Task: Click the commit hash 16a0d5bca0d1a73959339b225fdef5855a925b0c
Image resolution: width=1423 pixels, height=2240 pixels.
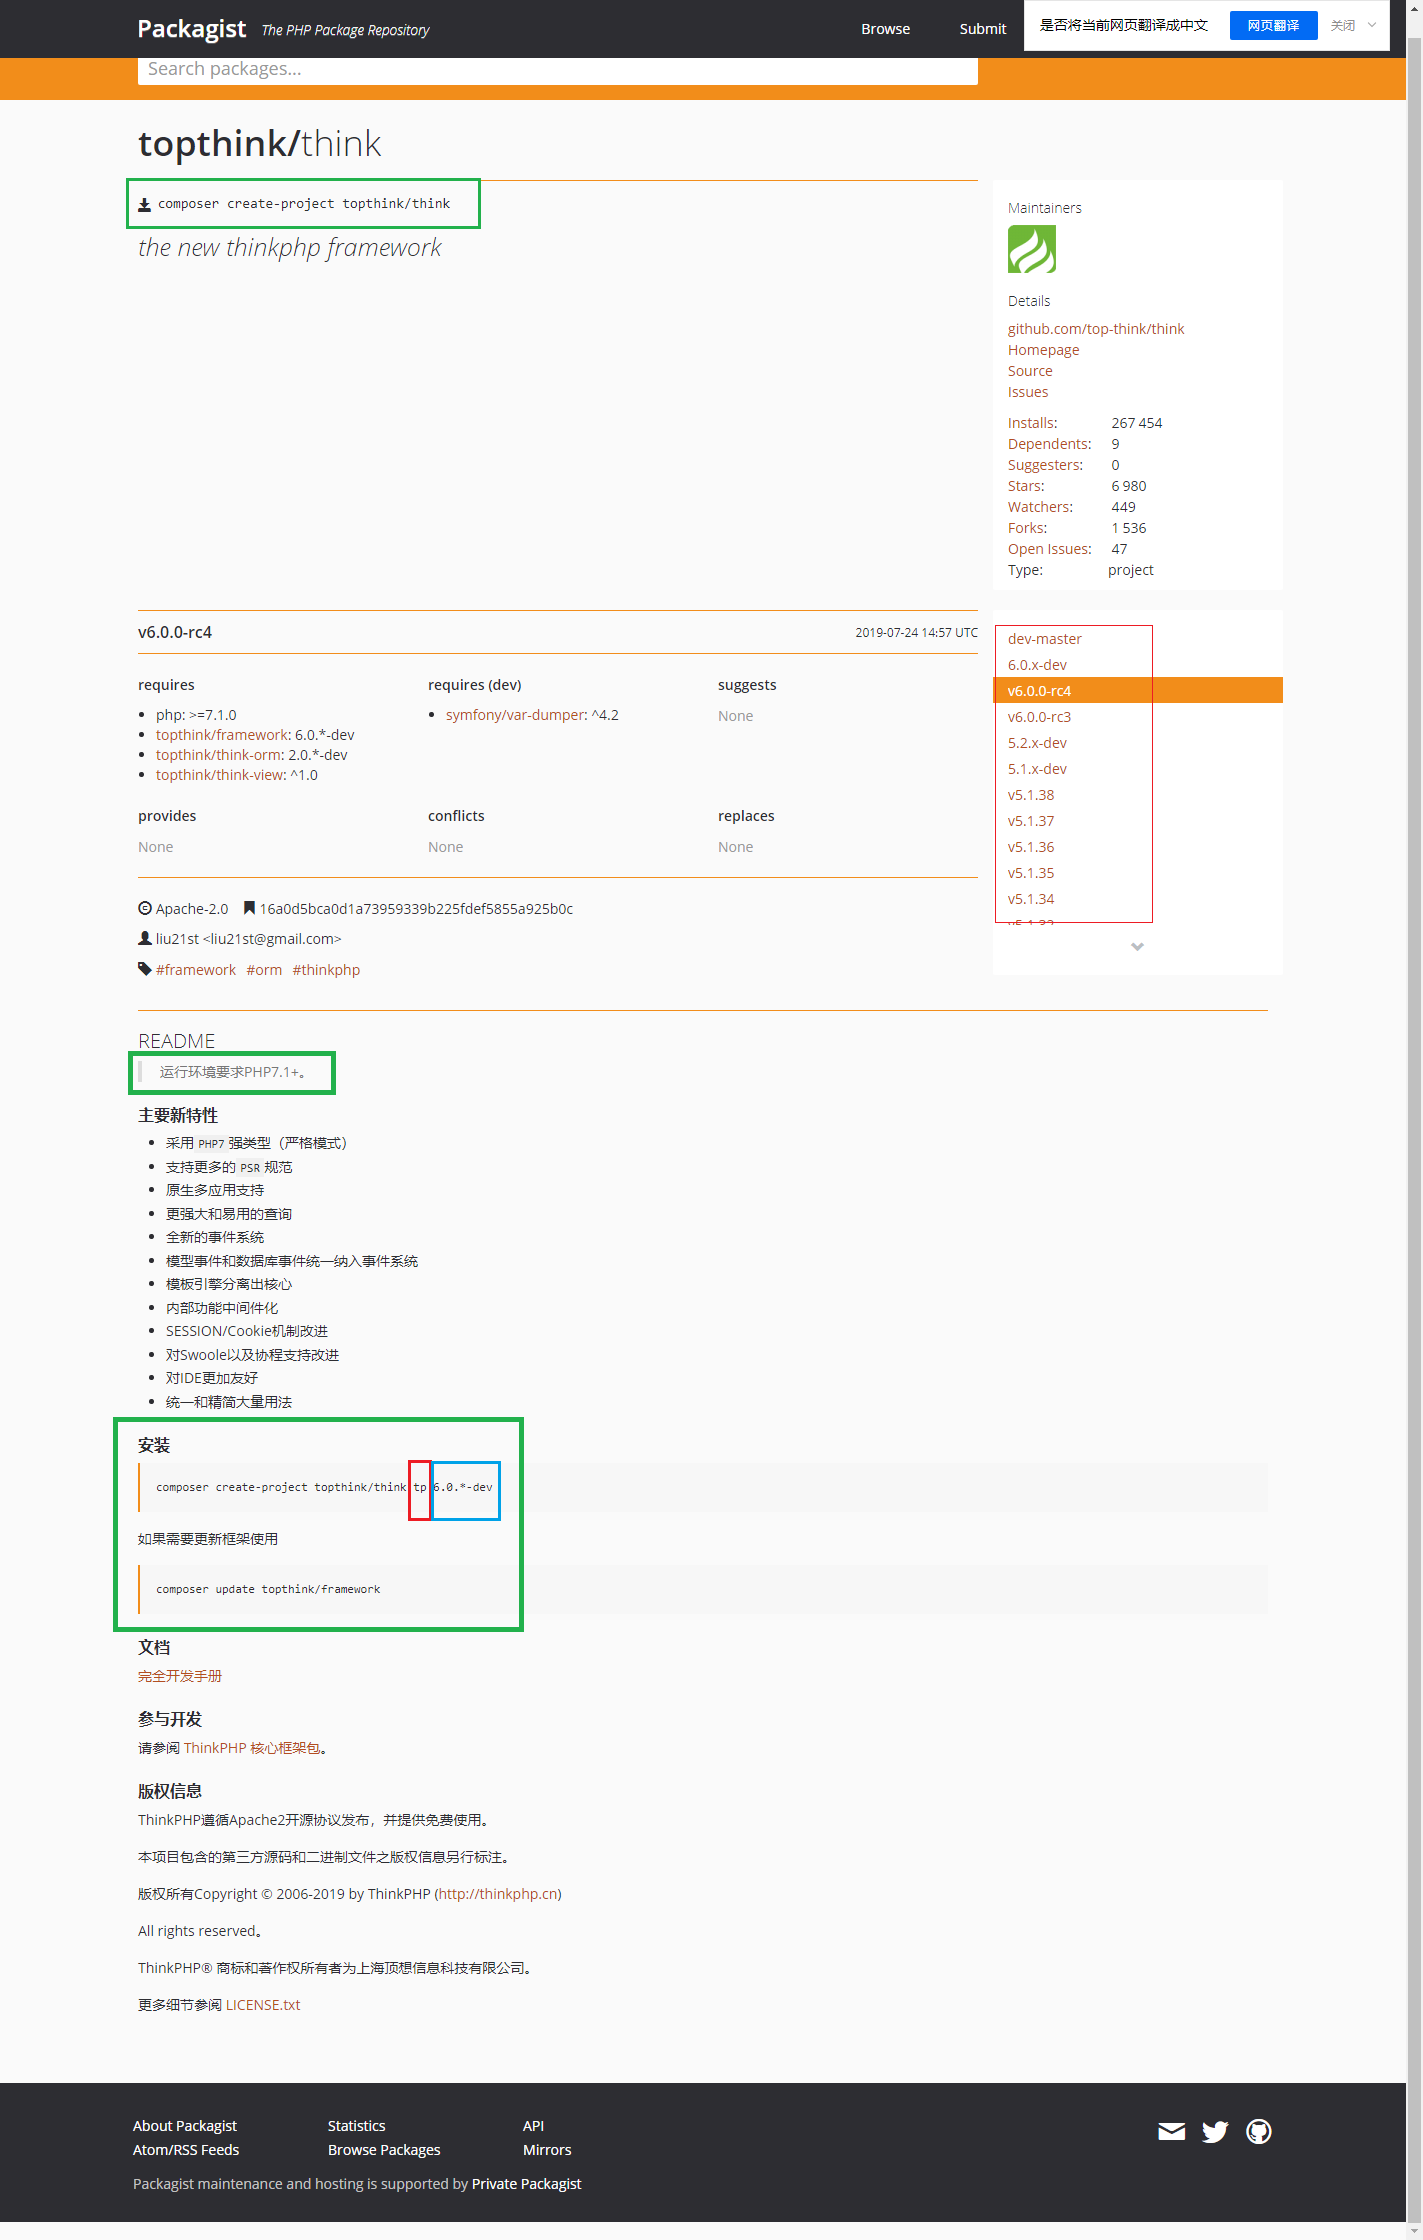Action: pyautogui.click(x=416, y=909)
